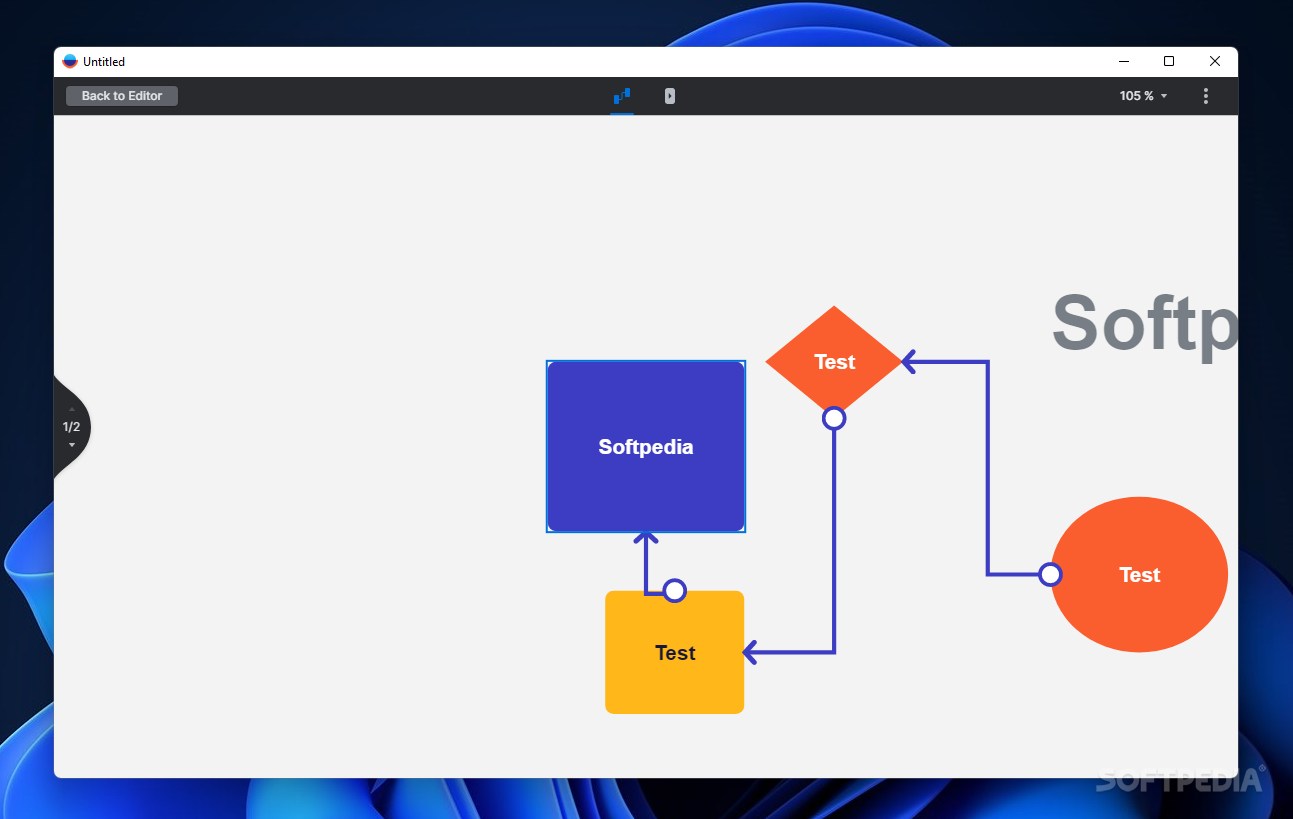The image size is (1293, 819).
Task: Go to next page with down arrow
Action: 71,444
